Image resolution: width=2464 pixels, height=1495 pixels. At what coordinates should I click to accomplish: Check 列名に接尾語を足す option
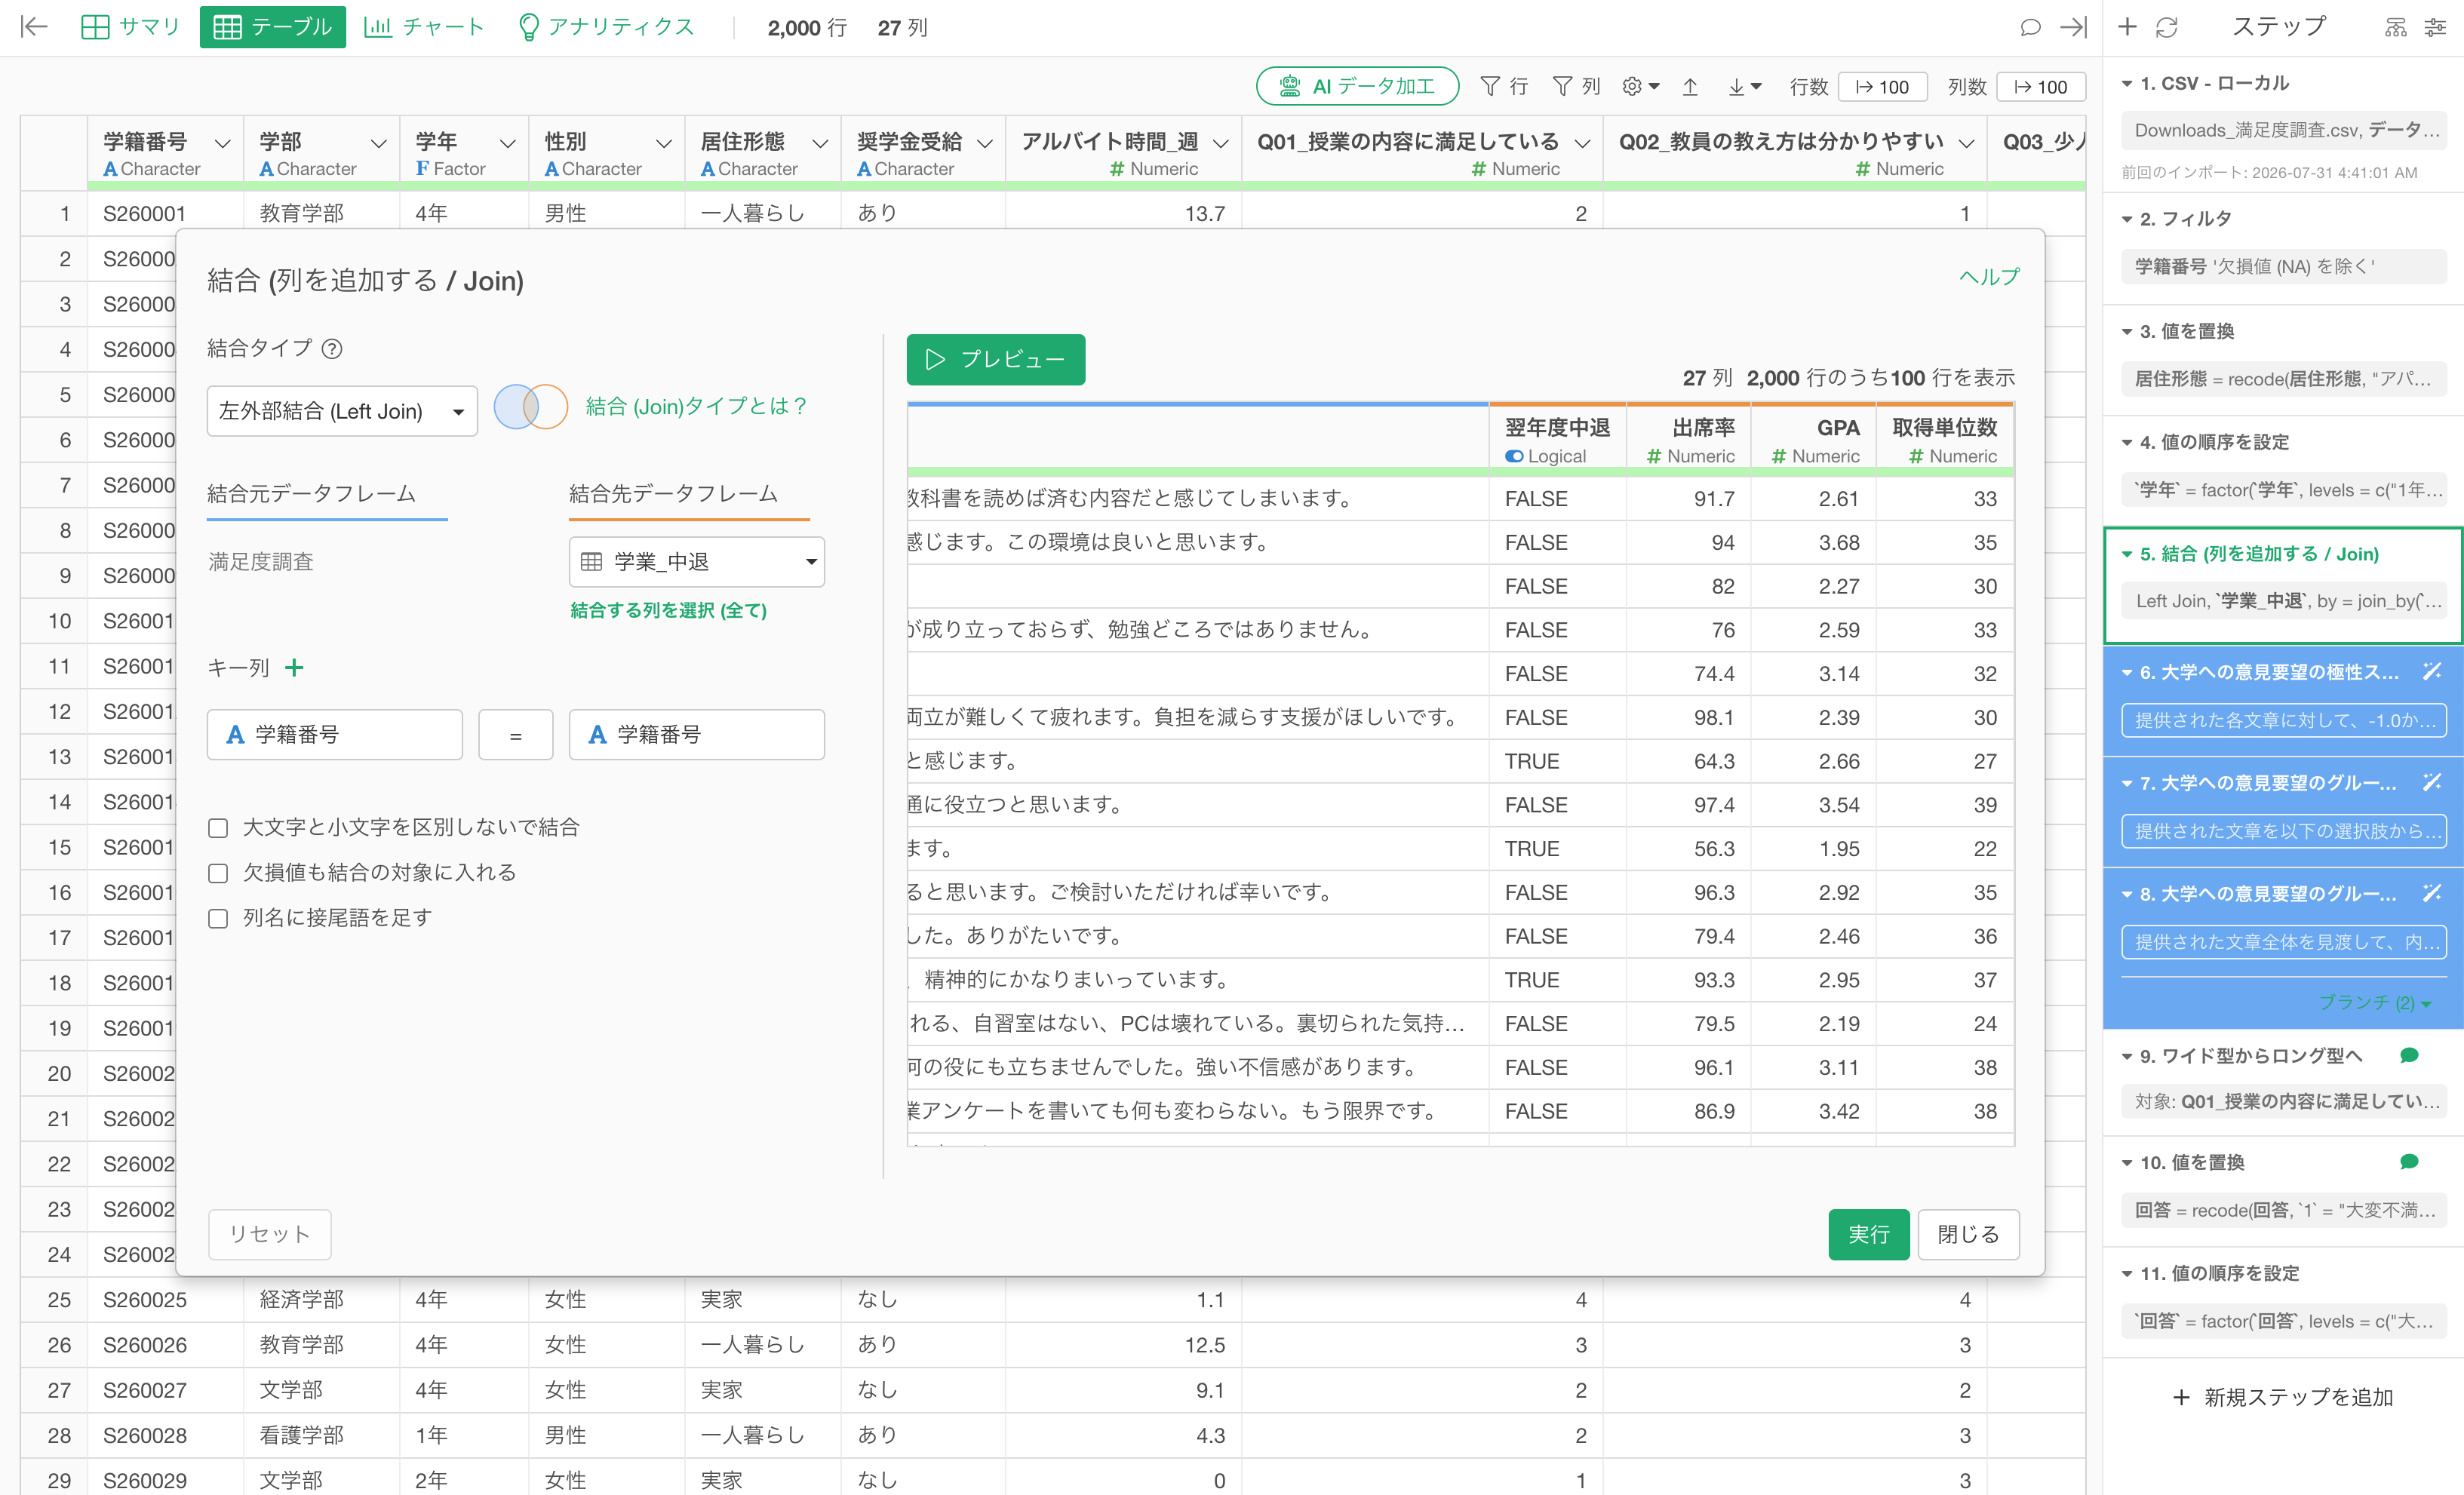pos(218,918)
